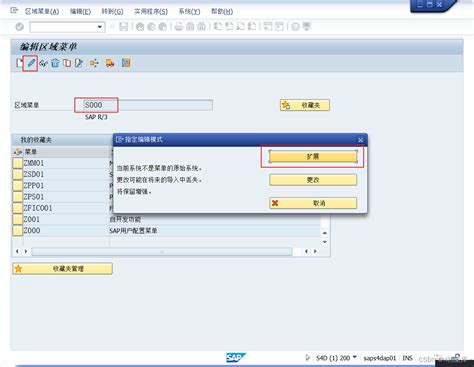Viewport: 474px width, 367px height.
Task: Click the Save disk icon in toolbar
Action: point(124,27)
